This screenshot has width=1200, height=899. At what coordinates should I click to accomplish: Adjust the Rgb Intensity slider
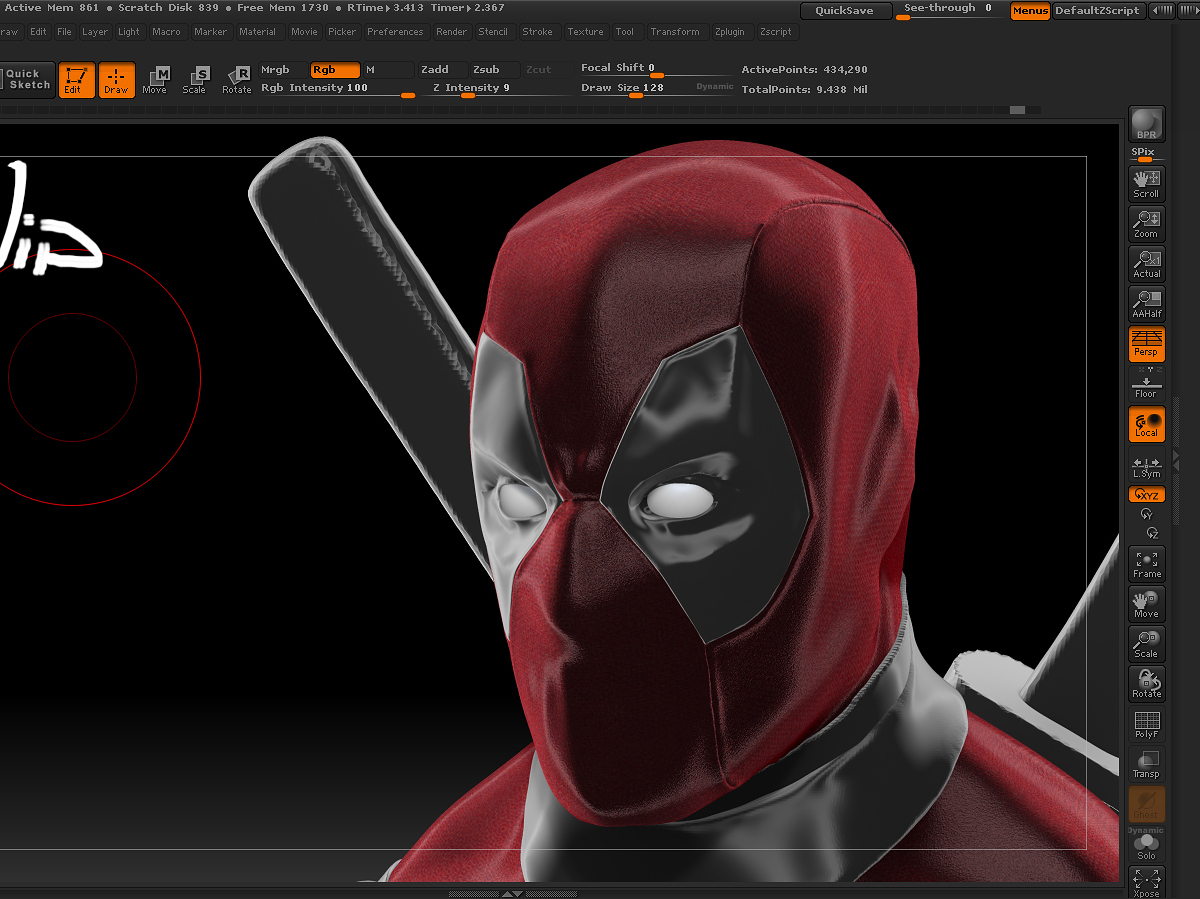[x=338, y=88]
